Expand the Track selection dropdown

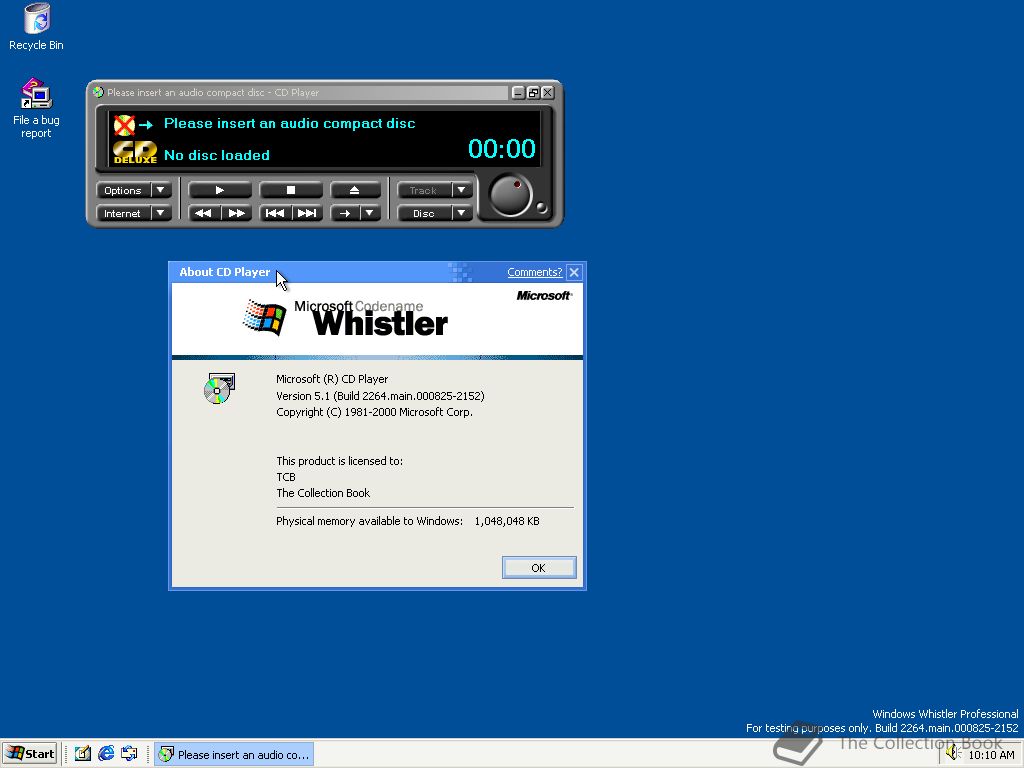click(x=462, y=190)
